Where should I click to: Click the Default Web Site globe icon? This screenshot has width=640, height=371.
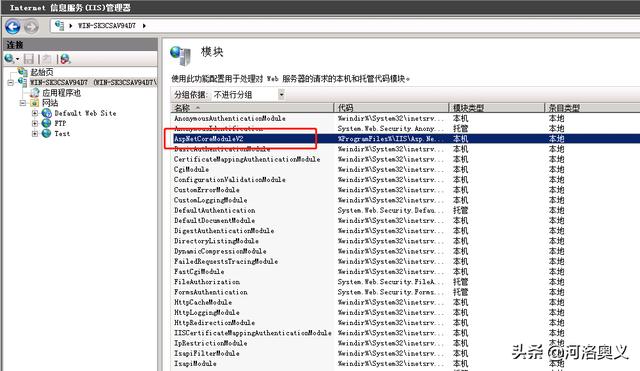pyautogui.click(x=47, y=113)
